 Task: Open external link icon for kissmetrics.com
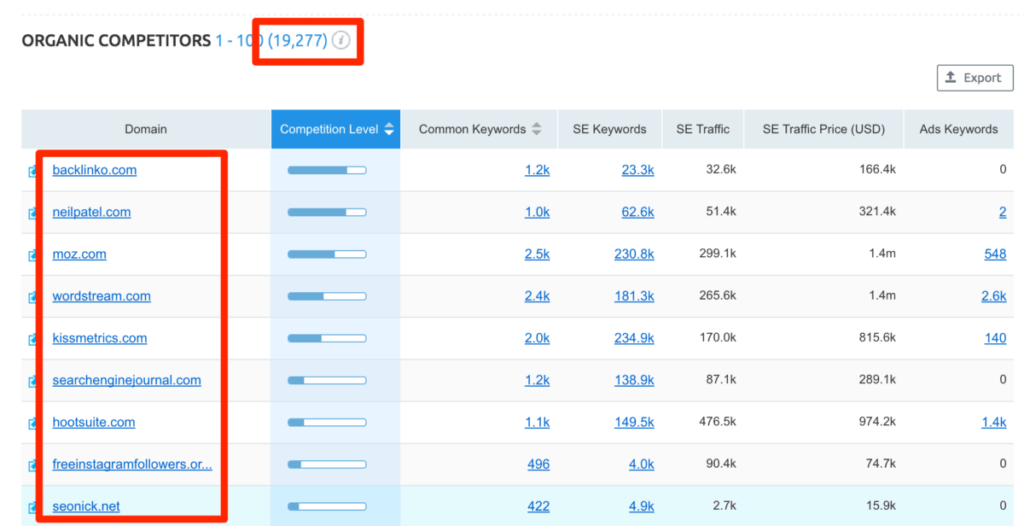[32, 339]
